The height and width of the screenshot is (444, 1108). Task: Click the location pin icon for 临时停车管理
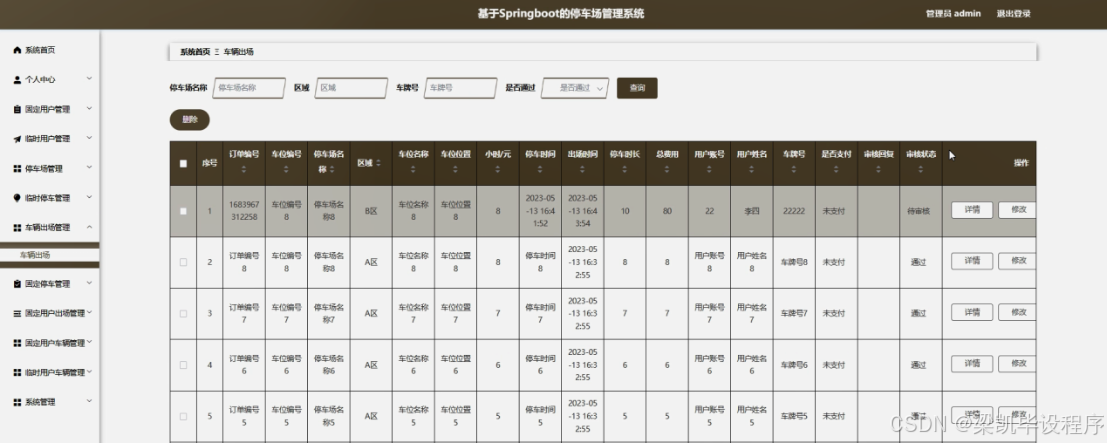coord(18,198)
